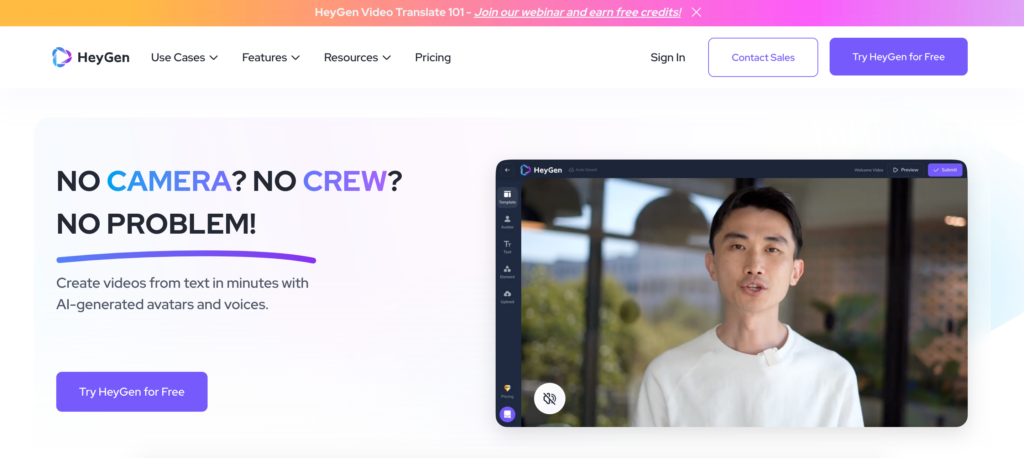This screenshot has height=458, width=1024.
Task: Close the webinar announcement banner
Action: (696, 12)
